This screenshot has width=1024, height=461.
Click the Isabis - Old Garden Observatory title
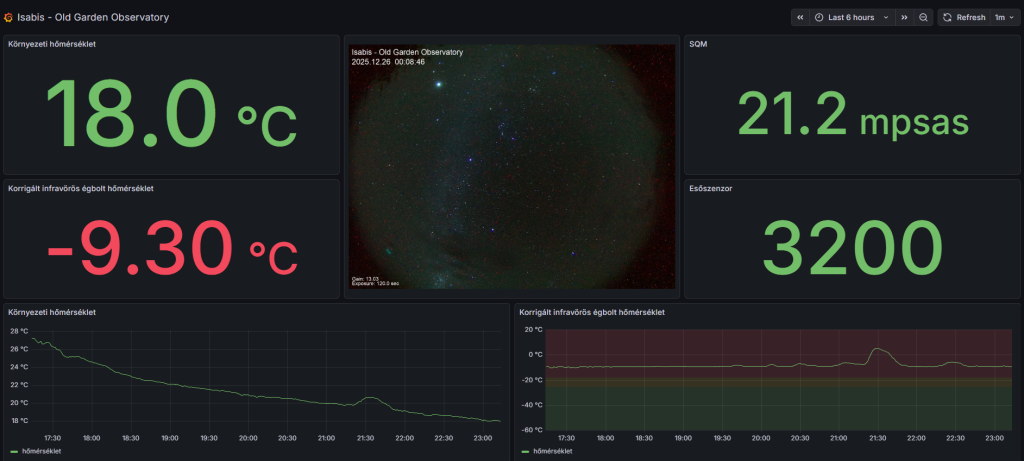93,18
